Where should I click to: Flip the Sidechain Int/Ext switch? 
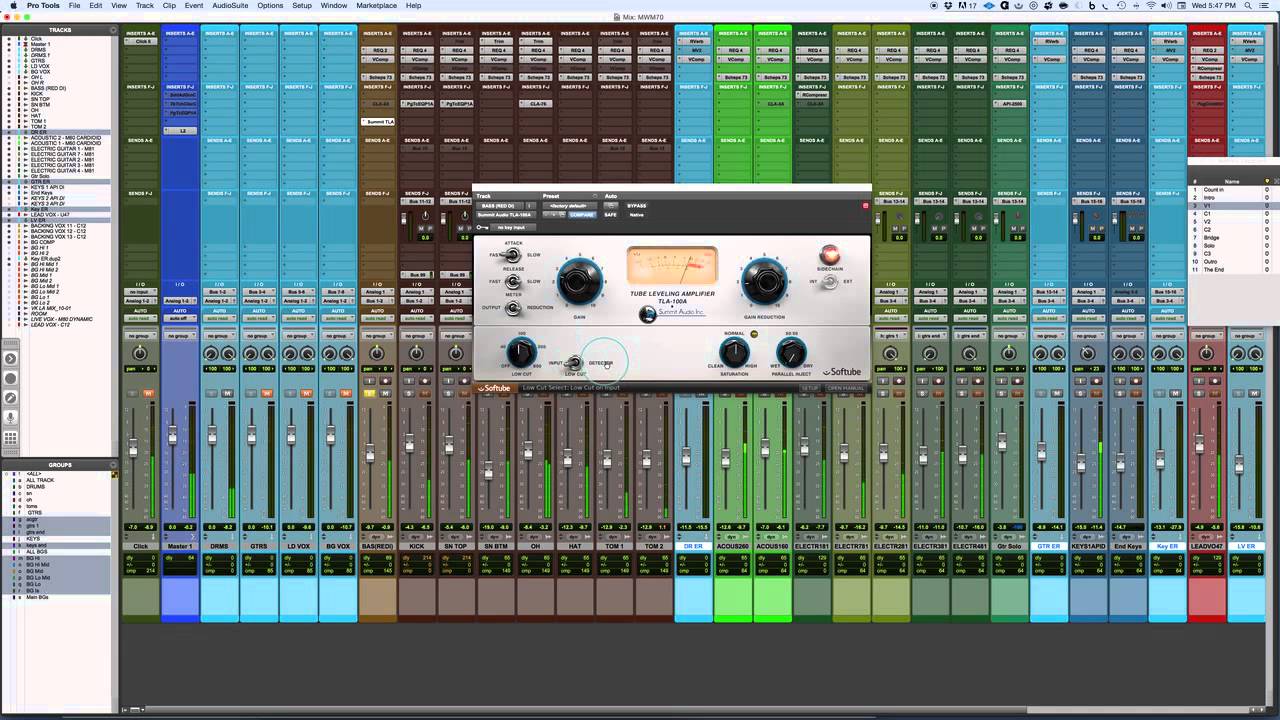[829, 281]
